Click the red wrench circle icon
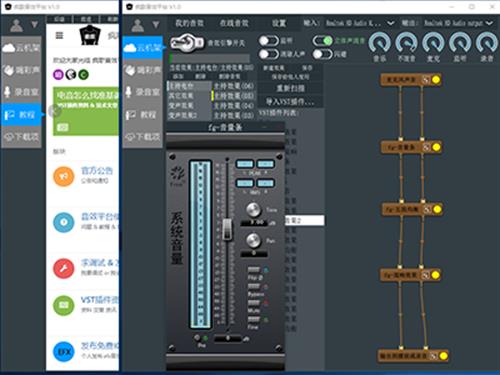The image size is (500, 375). [x=64, y=268]
